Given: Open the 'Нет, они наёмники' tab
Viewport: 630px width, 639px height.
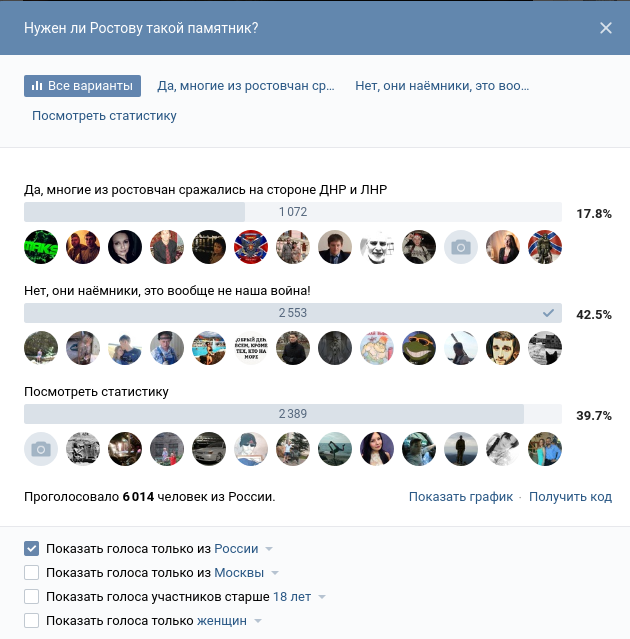Looking at the screenshot, I should click(x=442, y=86).
